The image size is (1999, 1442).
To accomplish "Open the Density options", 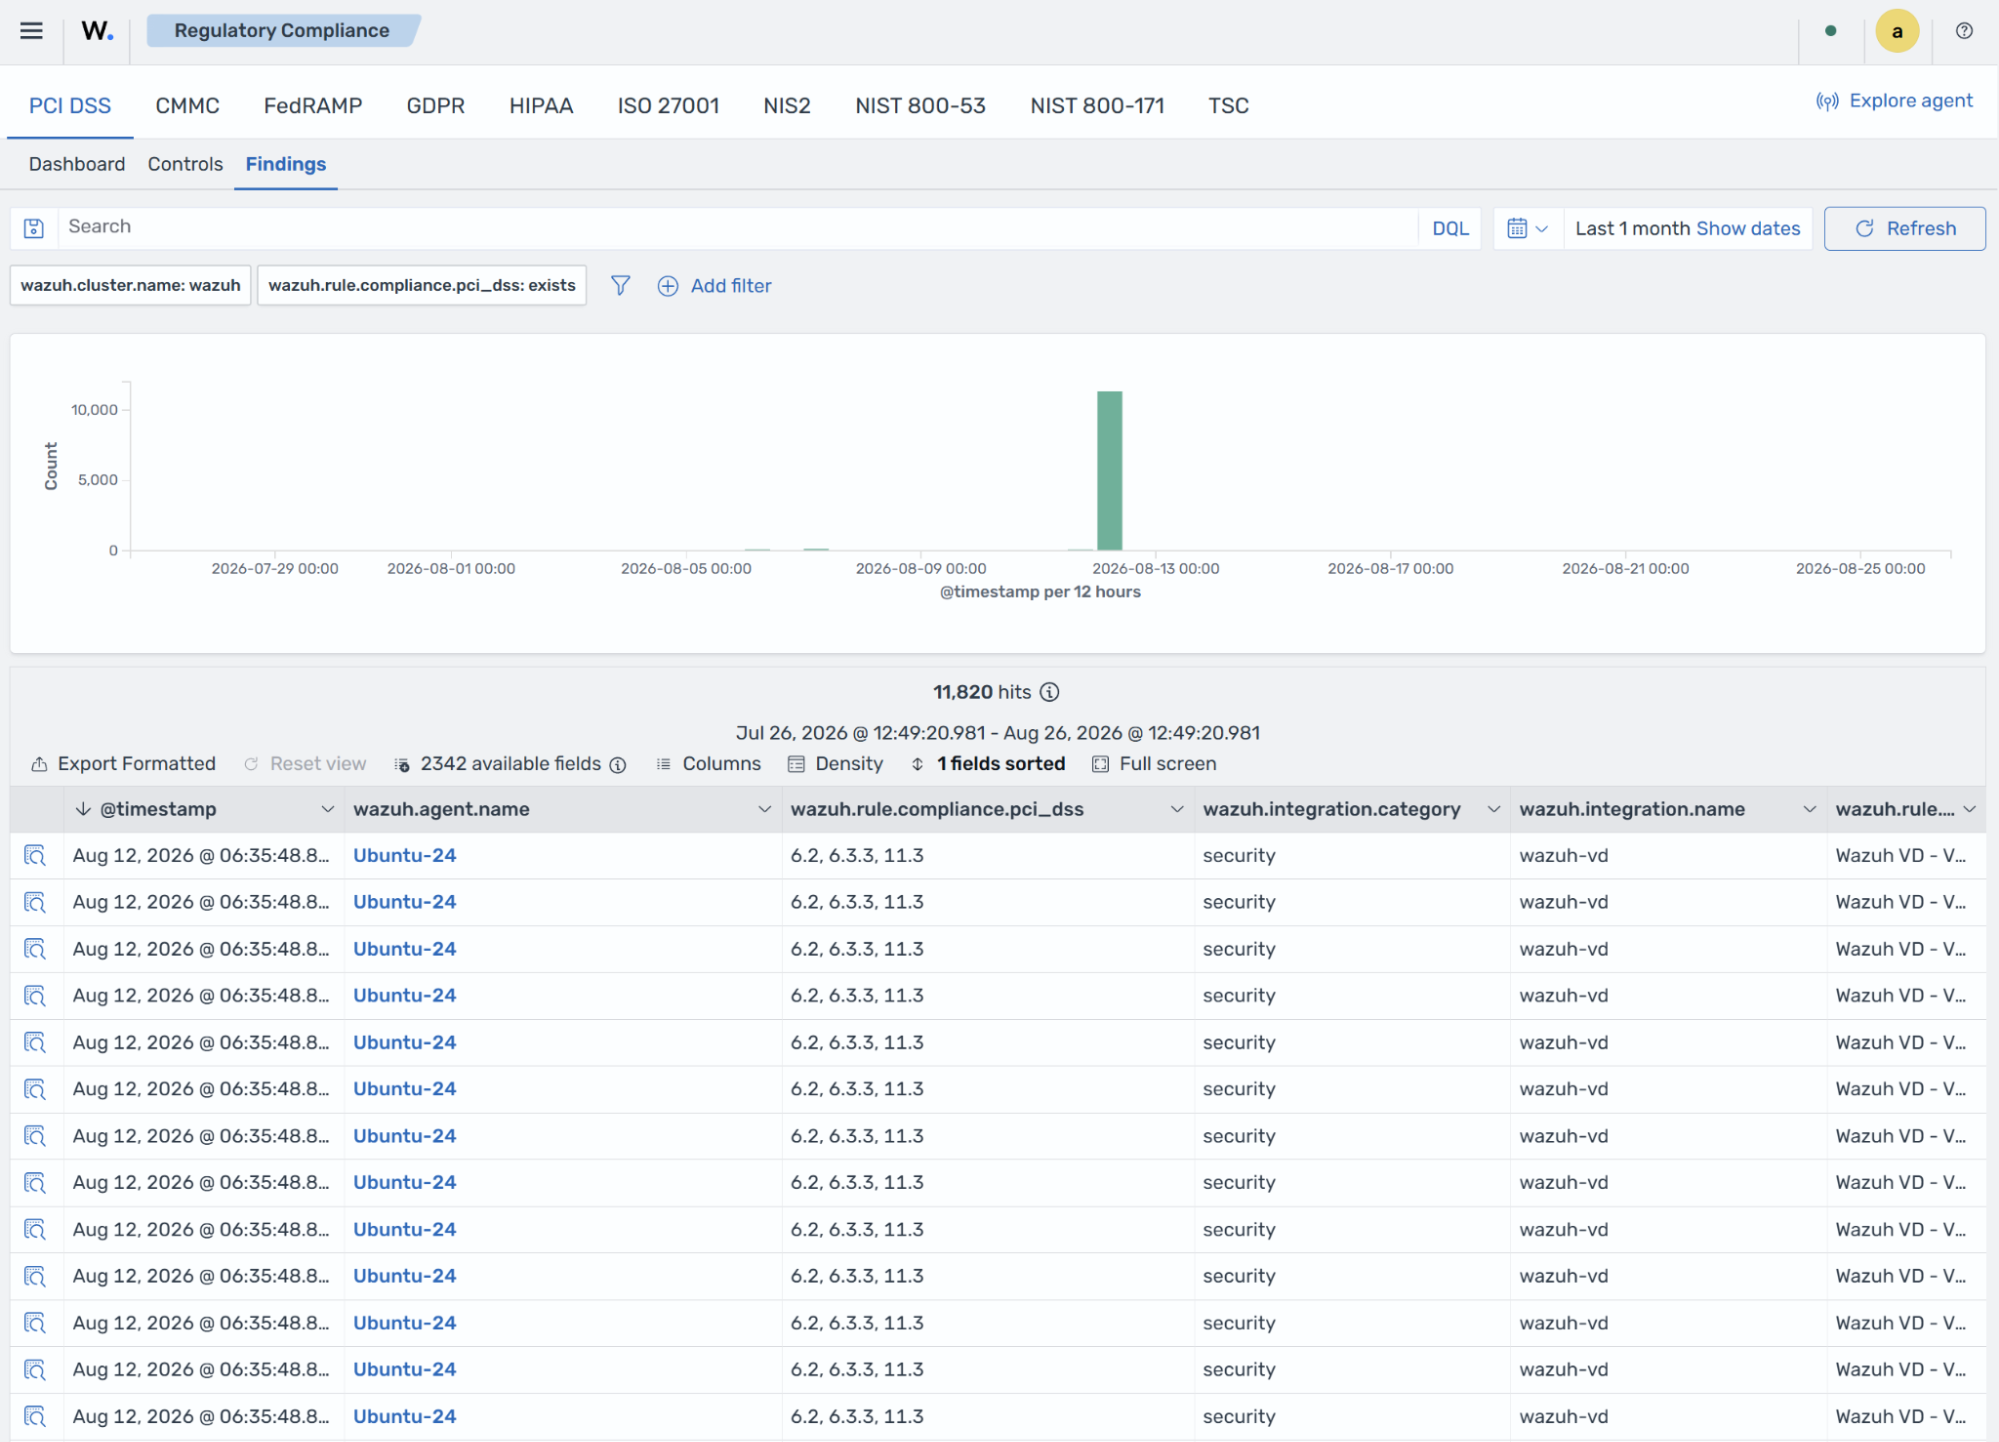I will point(835,765).
